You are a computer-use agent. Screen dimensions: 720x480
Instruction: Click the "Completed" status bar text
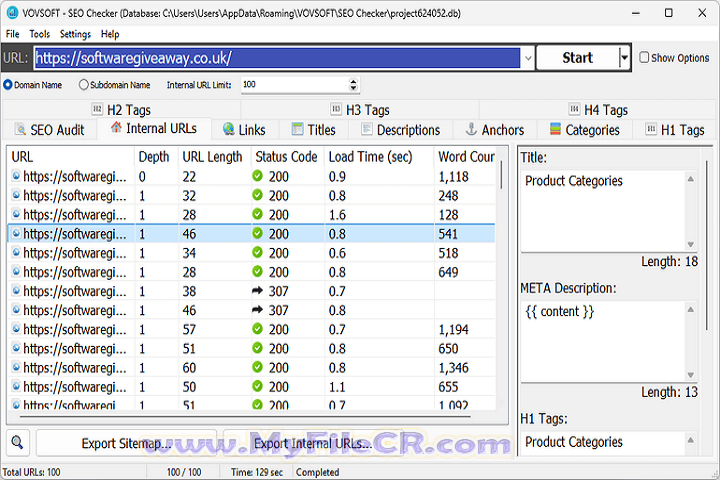point(317,472)
